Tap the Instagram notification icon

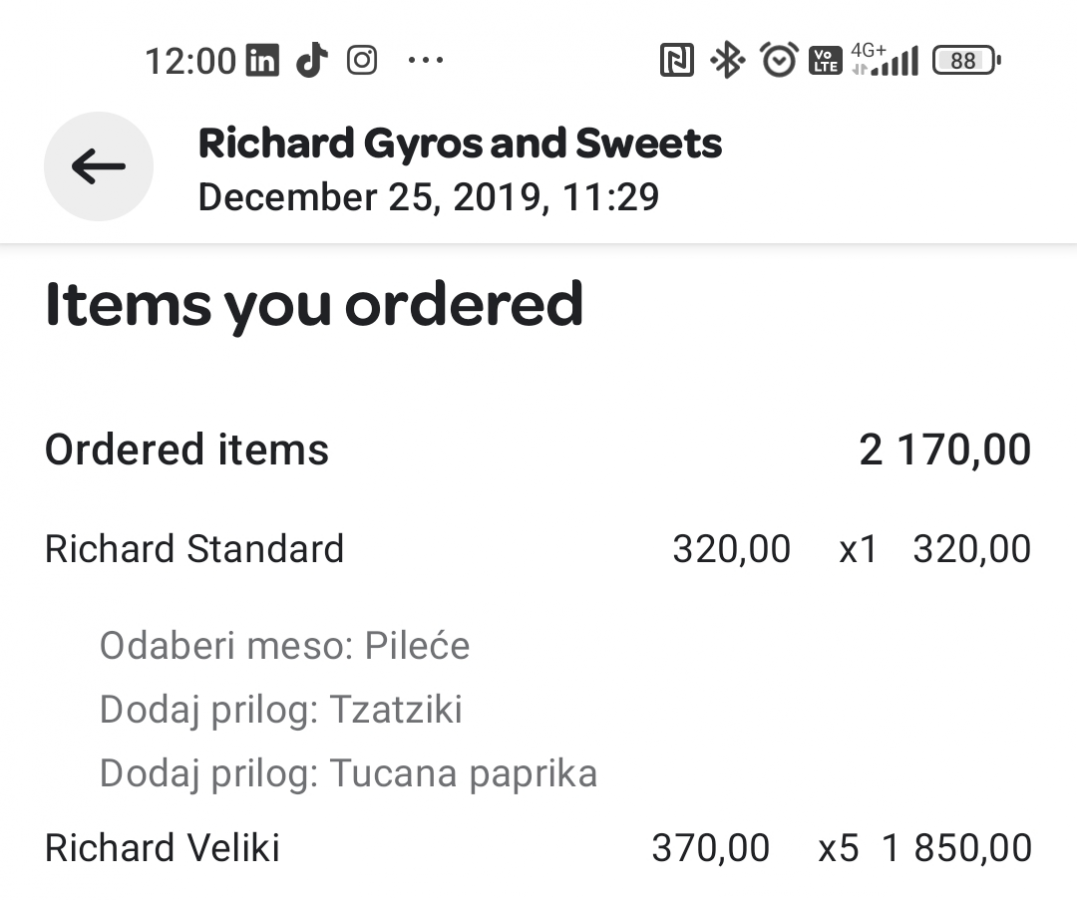362,61
